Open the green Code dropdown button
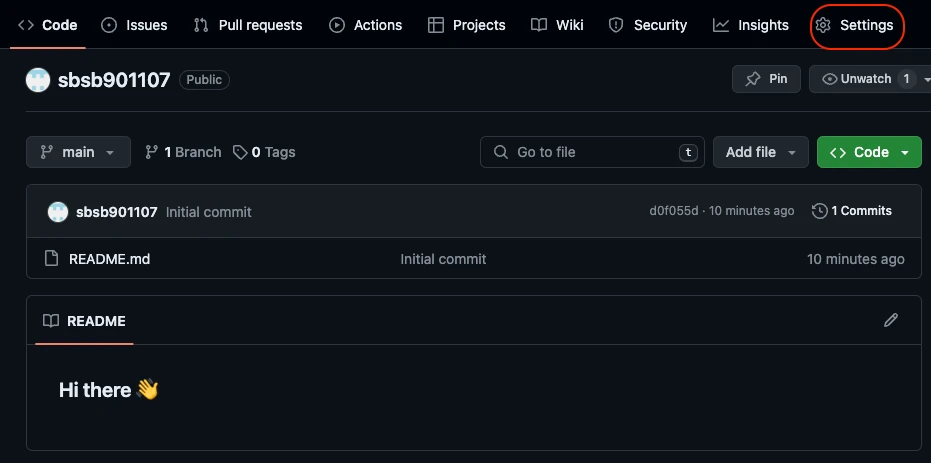Screen dimensions: 931x463 [869, 152]
